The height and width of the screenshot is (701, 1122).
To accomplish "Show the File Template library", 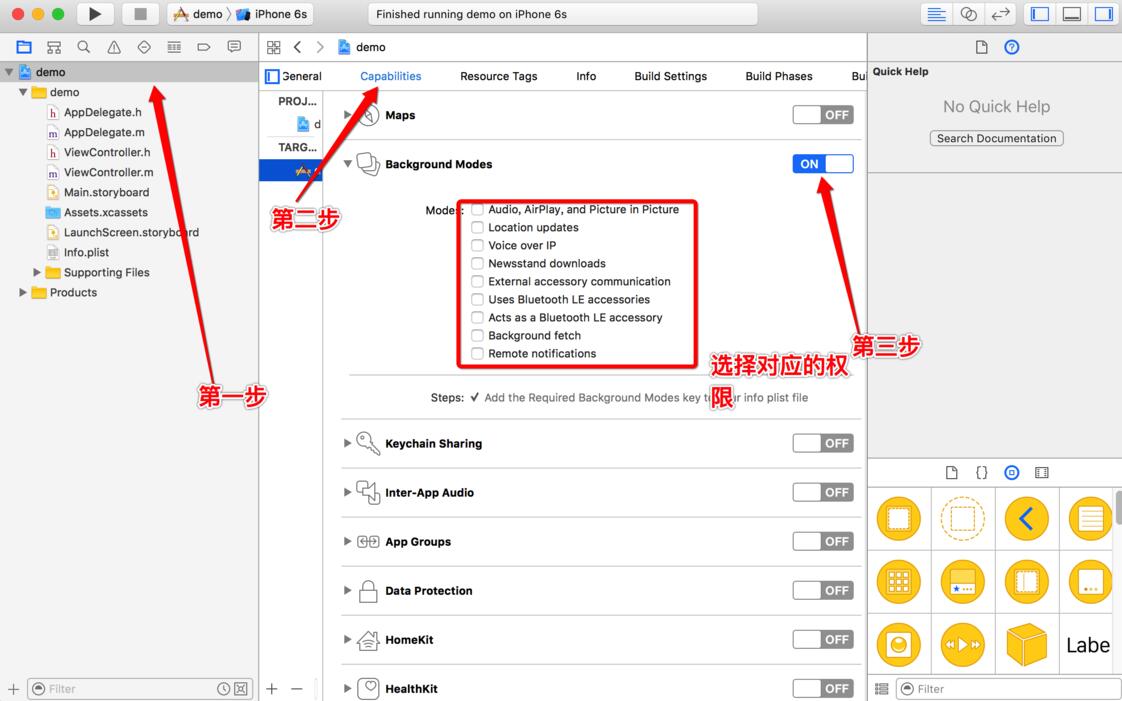I will point(952,472).
